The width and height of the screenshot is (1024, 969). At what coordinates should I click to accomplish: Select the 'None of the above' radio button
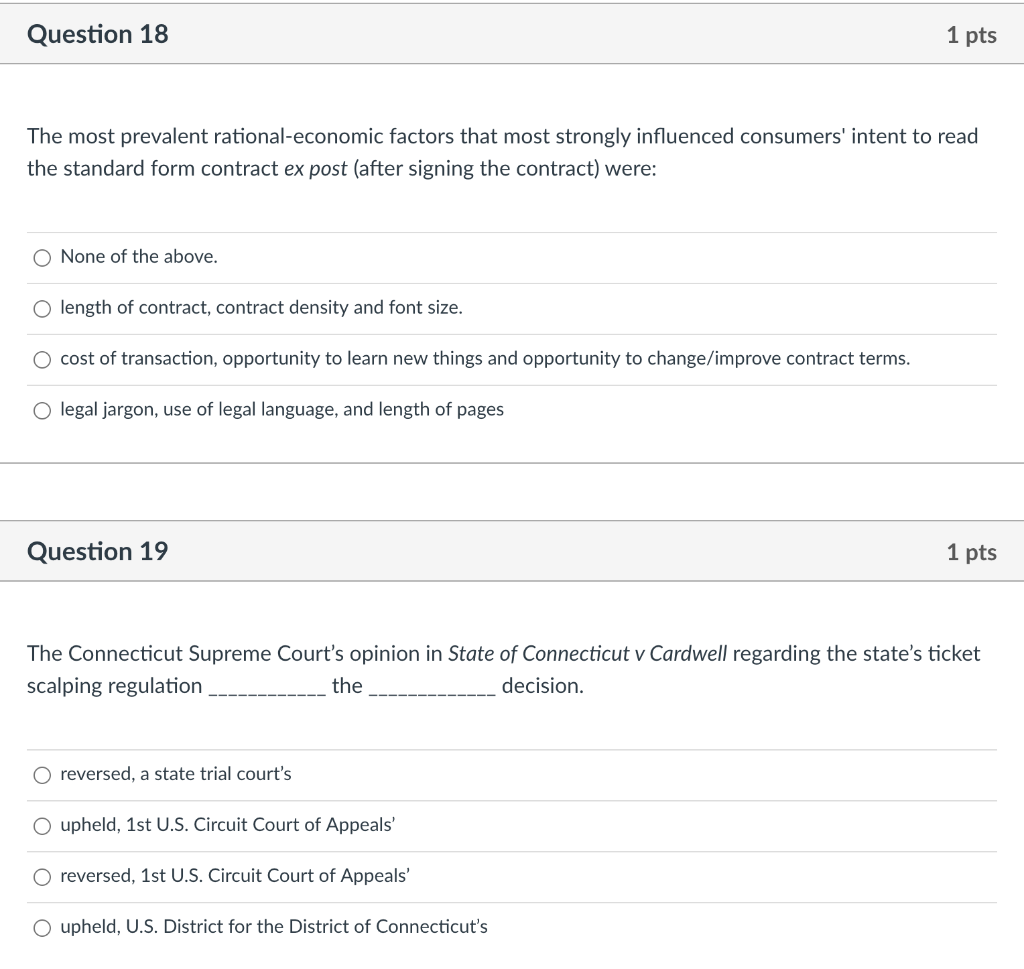click(x=42, y=258)
